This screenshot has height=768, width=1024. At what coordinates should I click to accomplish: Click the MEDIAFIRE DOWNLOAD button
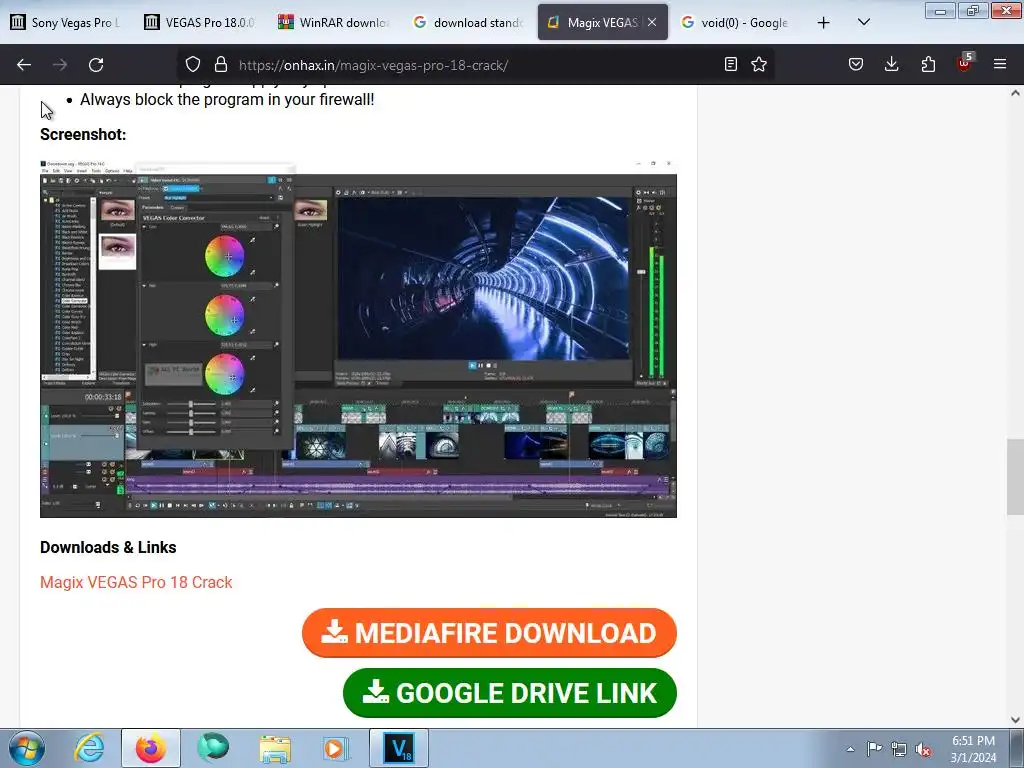pyautogui.click(x=489, y=633)
